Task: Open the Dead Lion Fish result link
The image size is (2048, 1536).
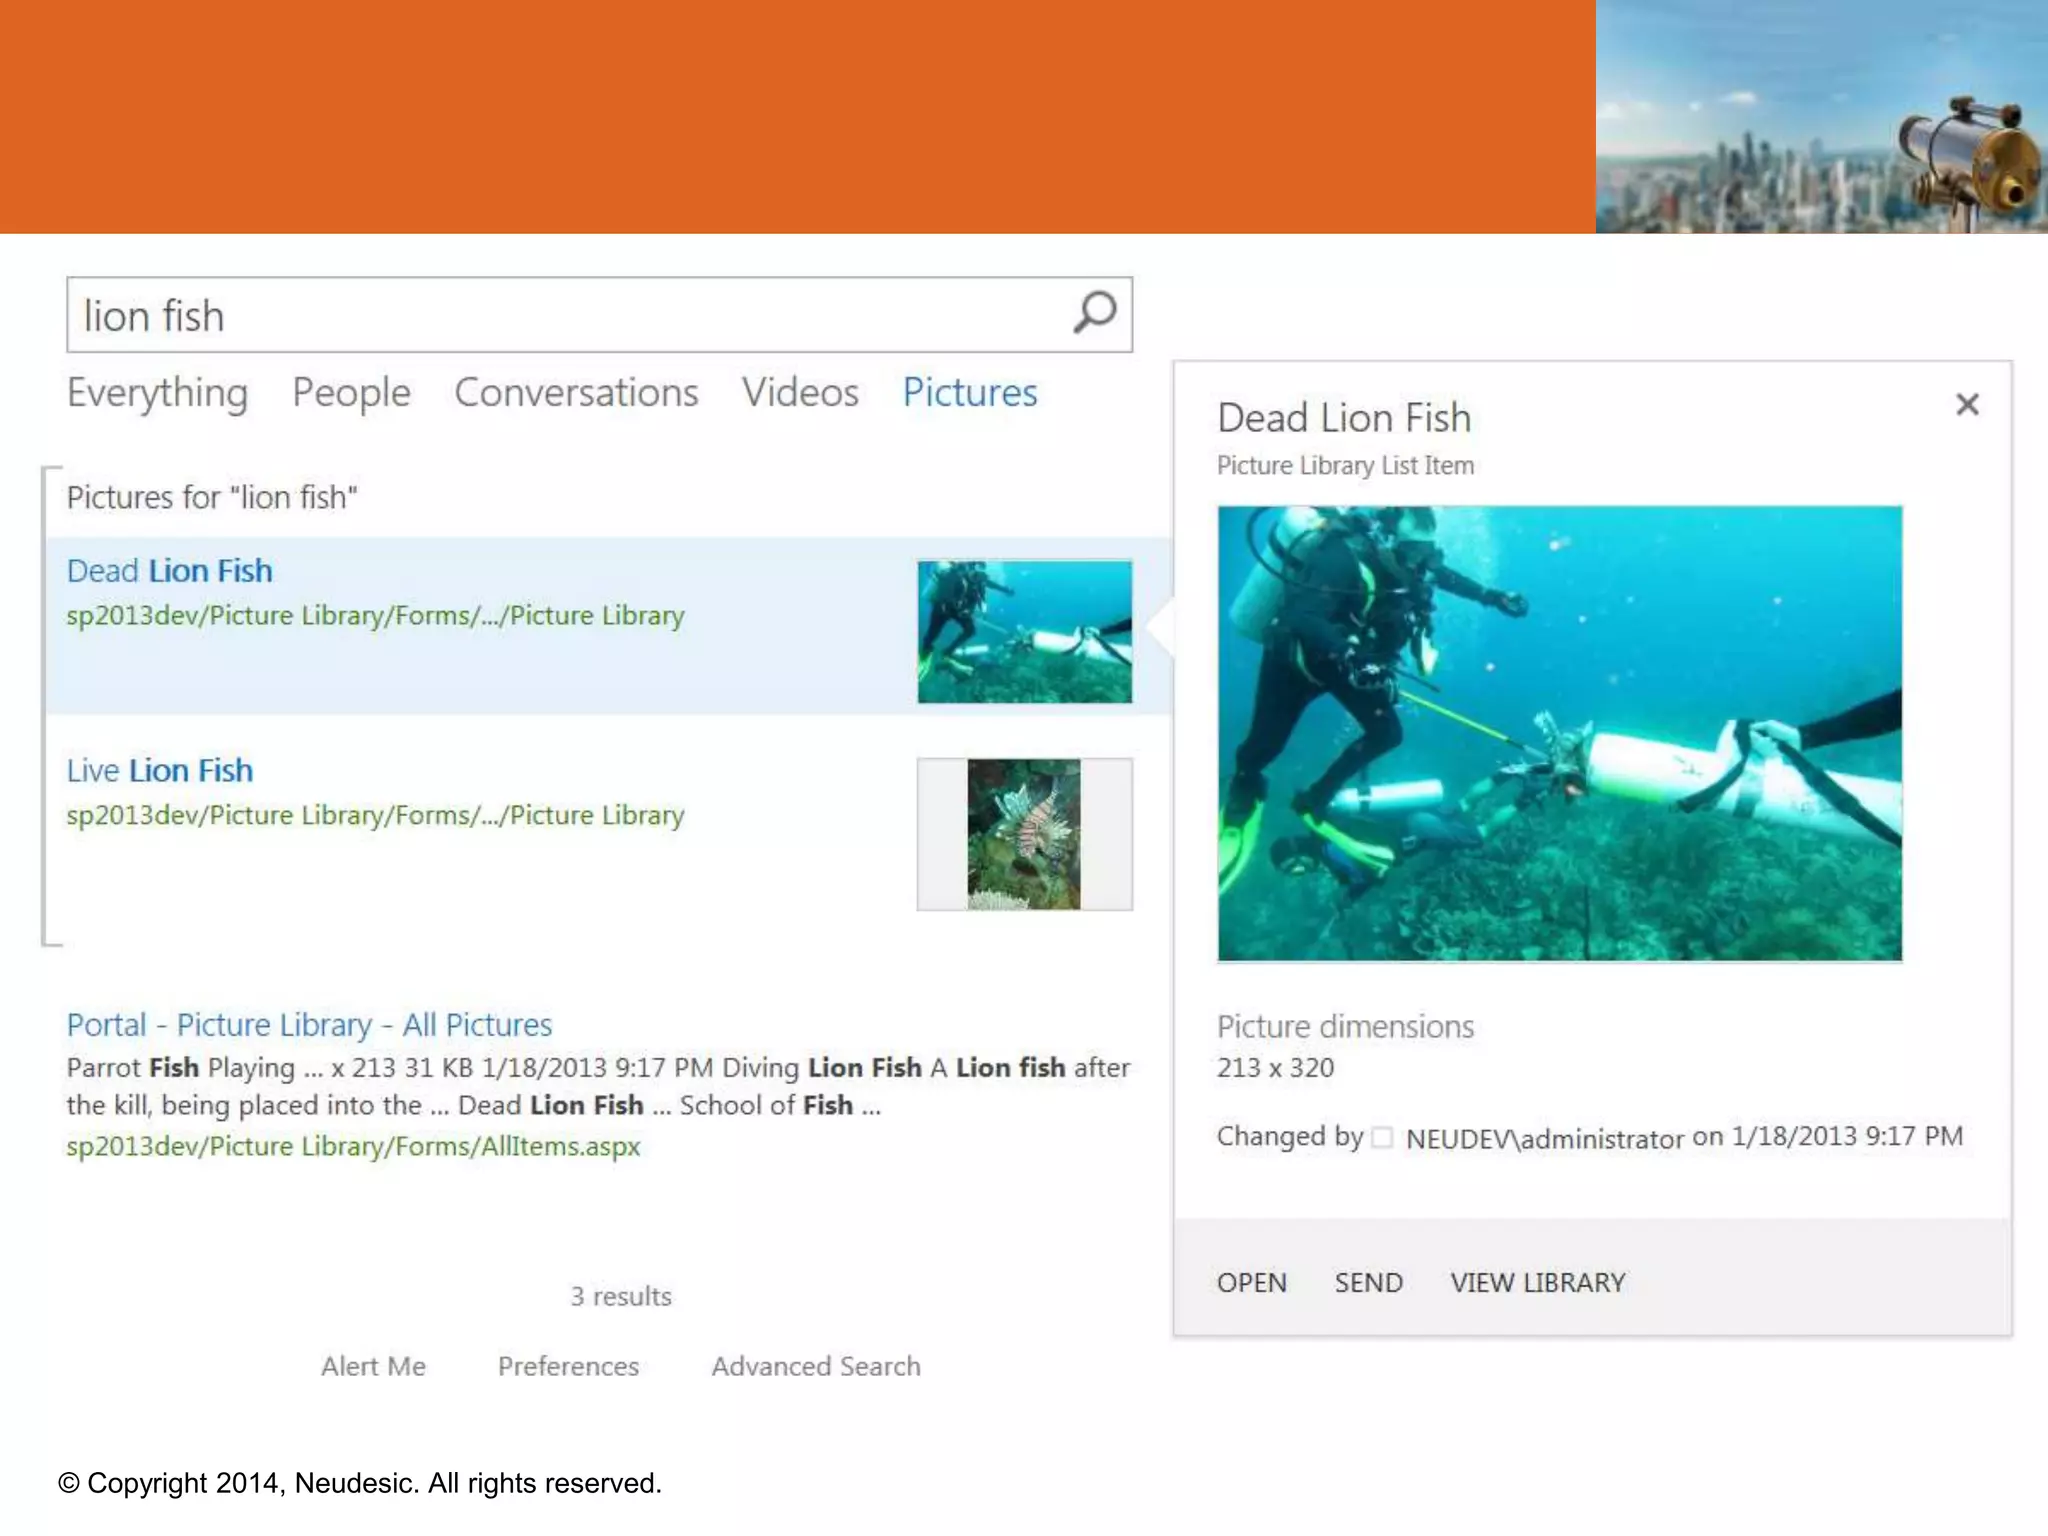Action: pos(169,571)
